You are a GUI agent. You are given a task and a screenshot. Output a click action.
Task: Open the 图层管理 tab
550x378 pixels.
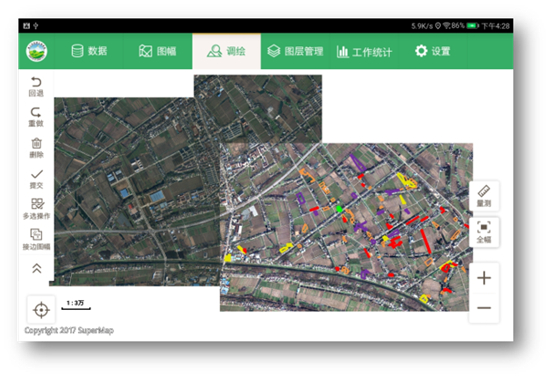pos(295,51)
